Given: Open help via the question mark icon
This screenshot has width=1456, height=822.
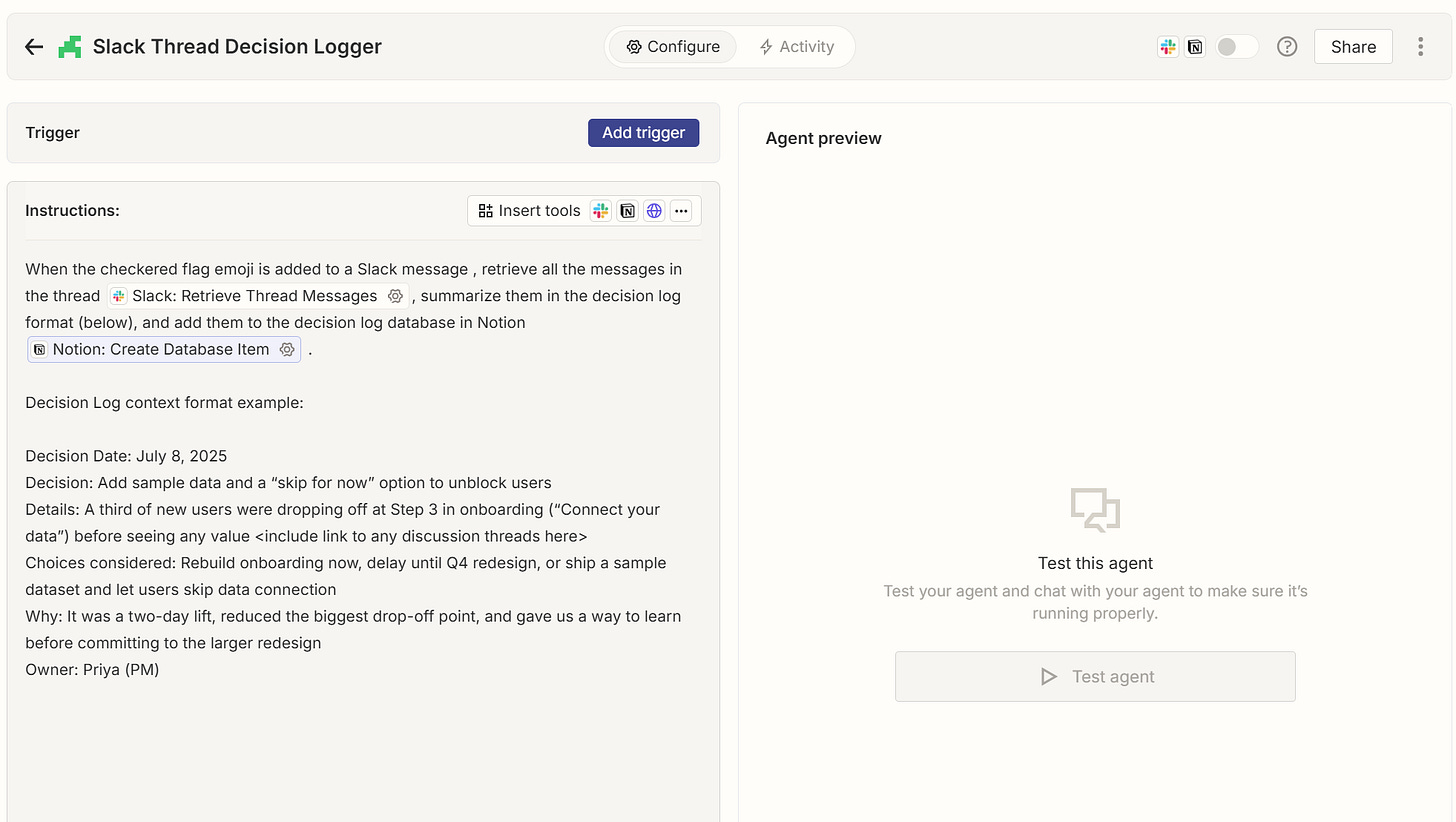Looking at the screenshot, I should [1287, 47].
